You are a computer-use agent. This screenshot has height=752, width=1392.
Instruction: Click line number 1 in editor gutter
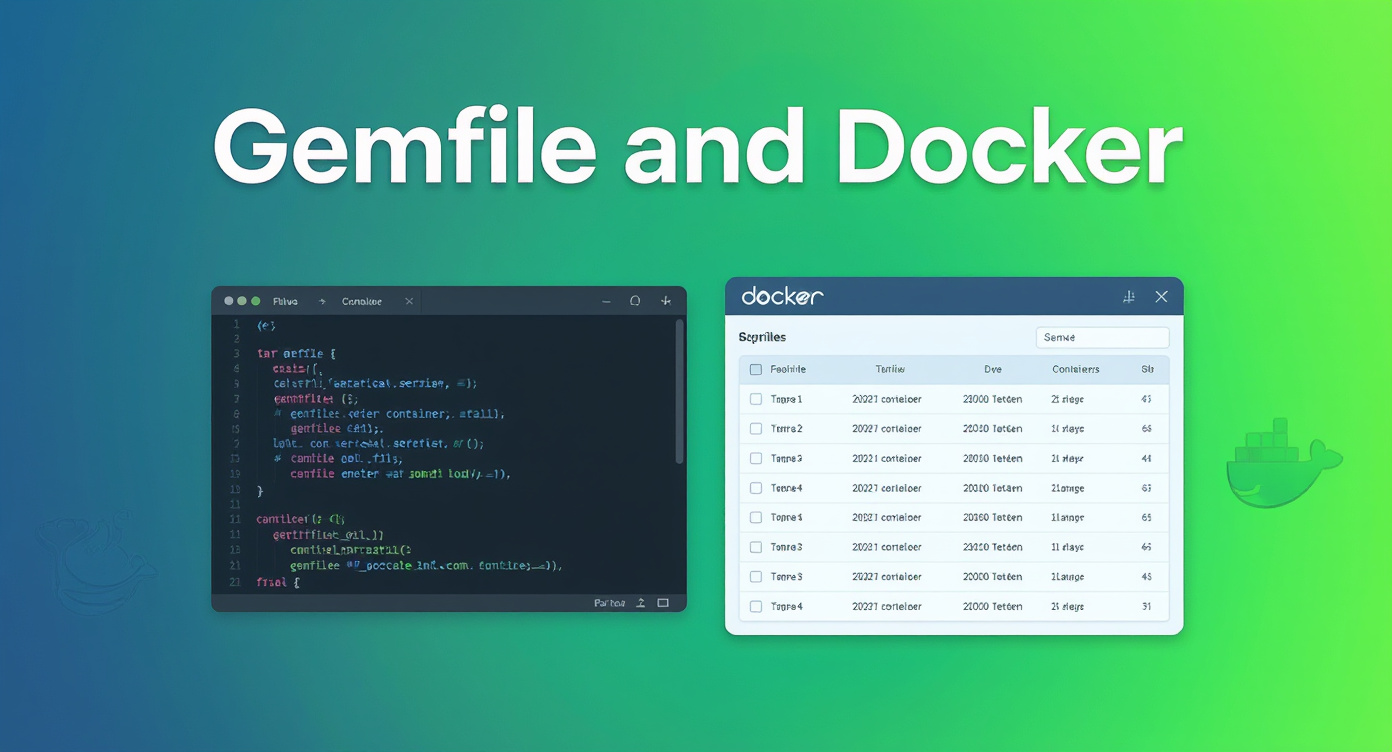(x=236, y=324)
